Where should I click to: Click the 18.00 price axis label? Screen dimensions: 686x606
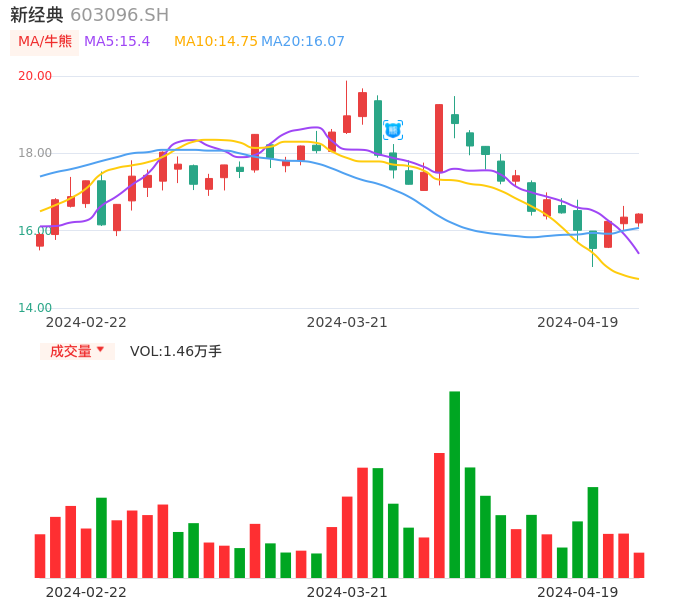pyautogui.click(x=35, y=153)
